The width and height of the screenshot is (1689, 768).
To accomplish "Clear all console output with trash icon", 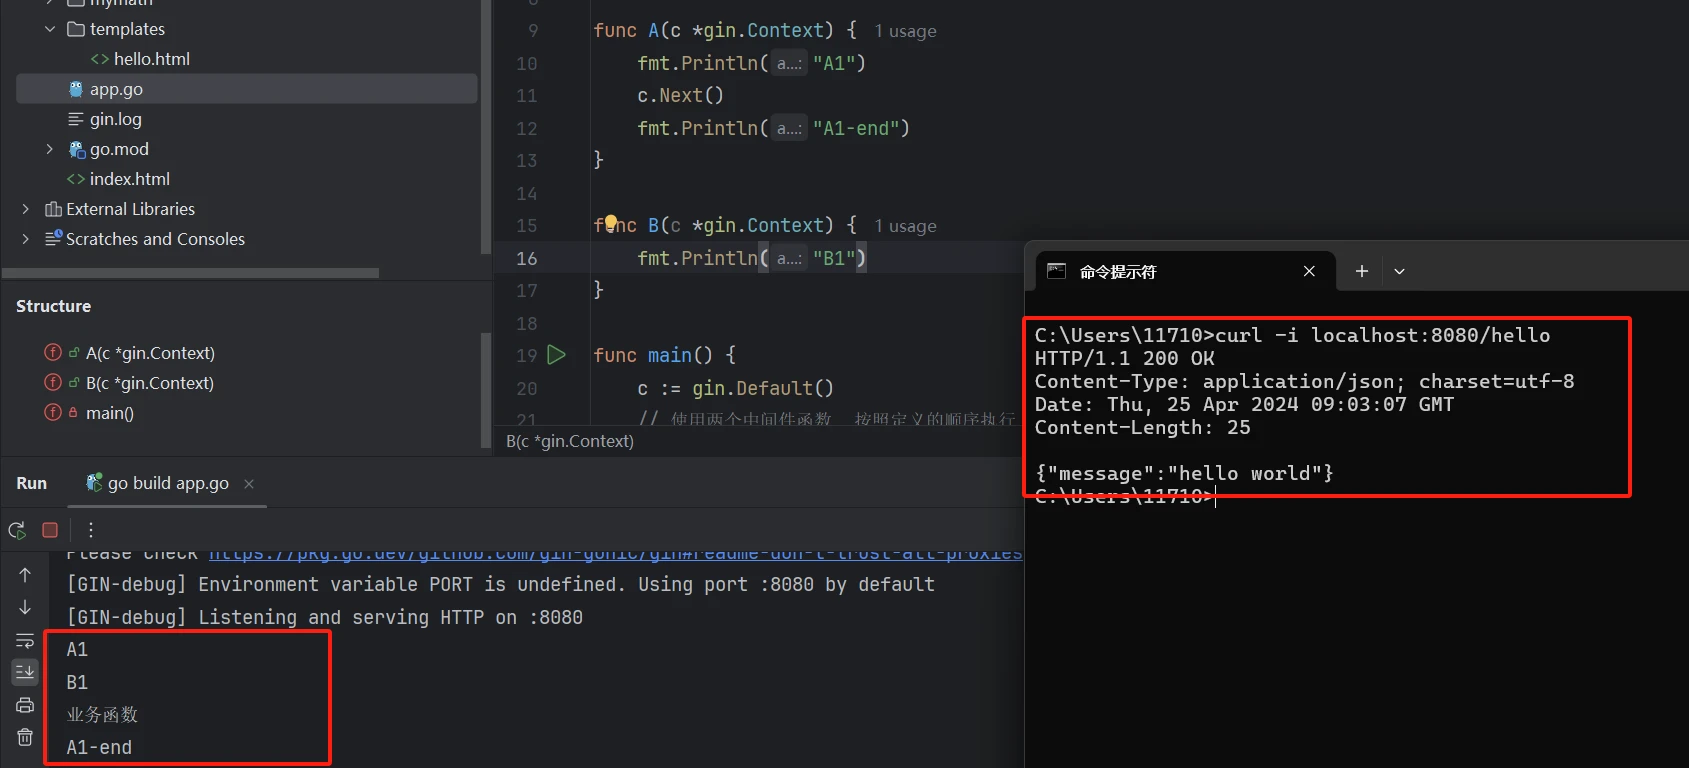I will (25, 737).
